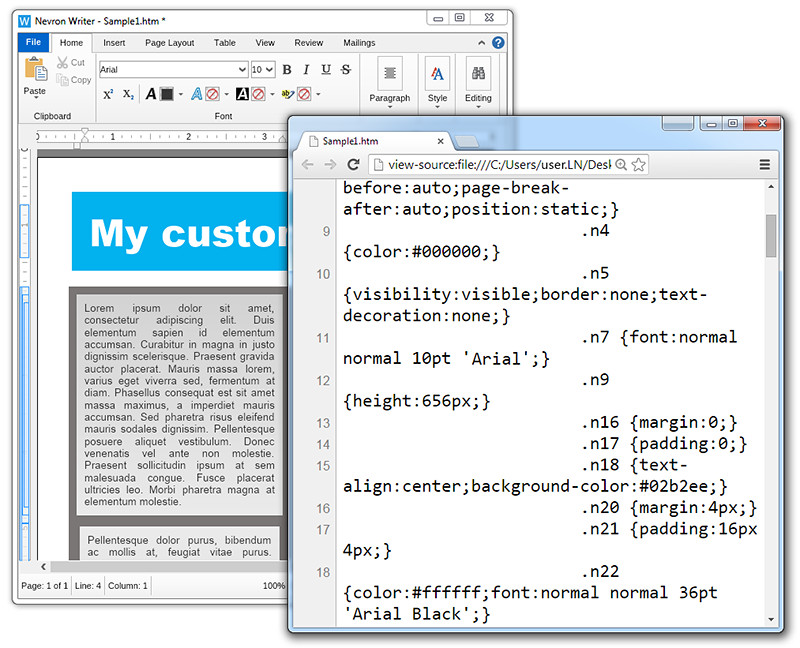Apply superscript formatting
Screen dimensions: 800x648
point(108,94)
